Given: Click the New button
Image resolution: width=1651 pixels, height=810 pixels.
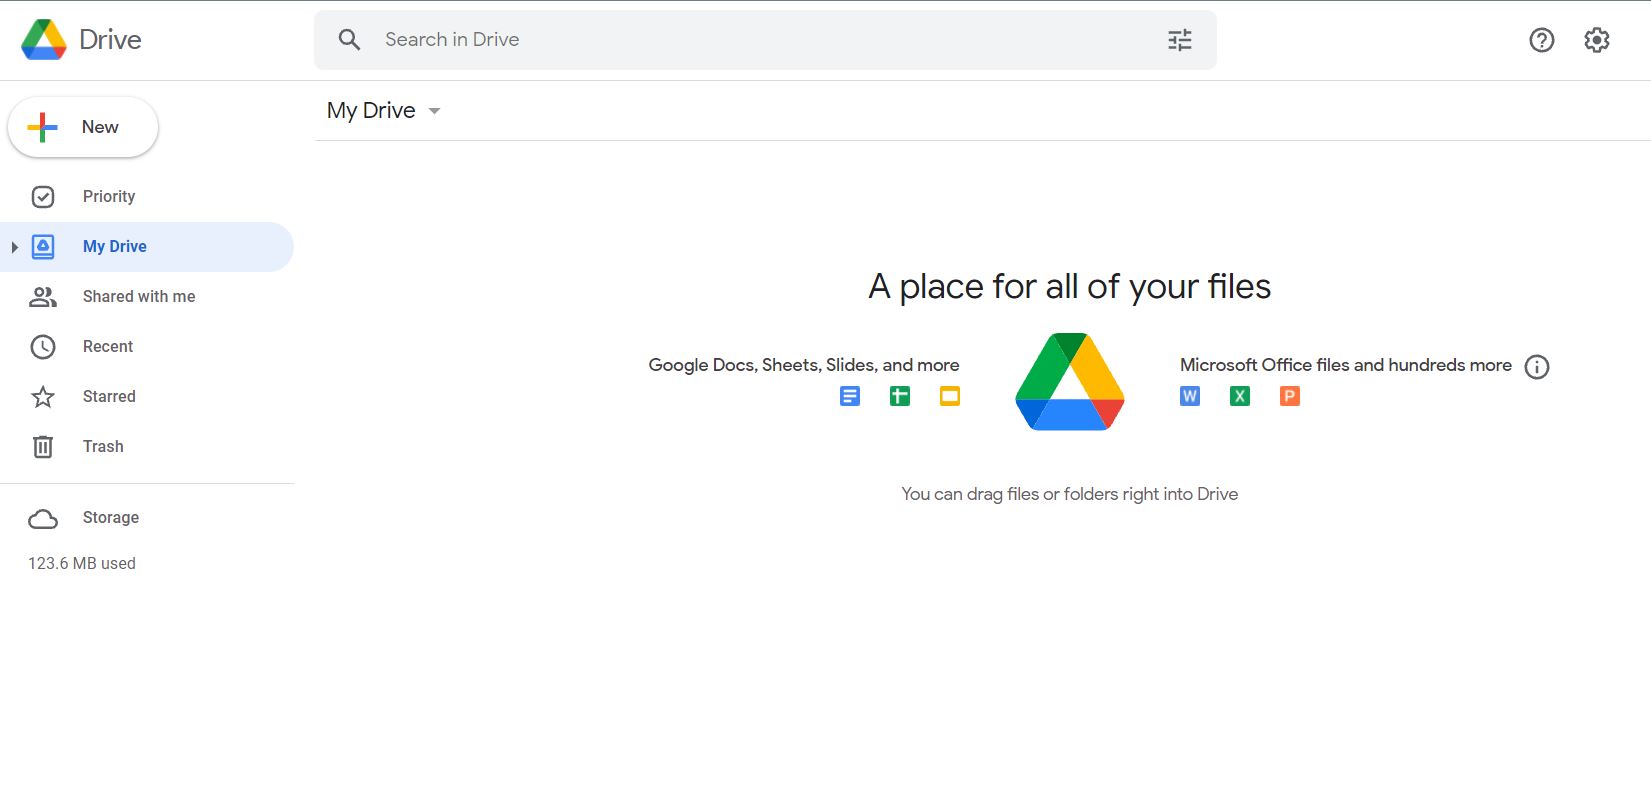Looking at the screenshot, I should pyautogui.click(x=83, y=127).
